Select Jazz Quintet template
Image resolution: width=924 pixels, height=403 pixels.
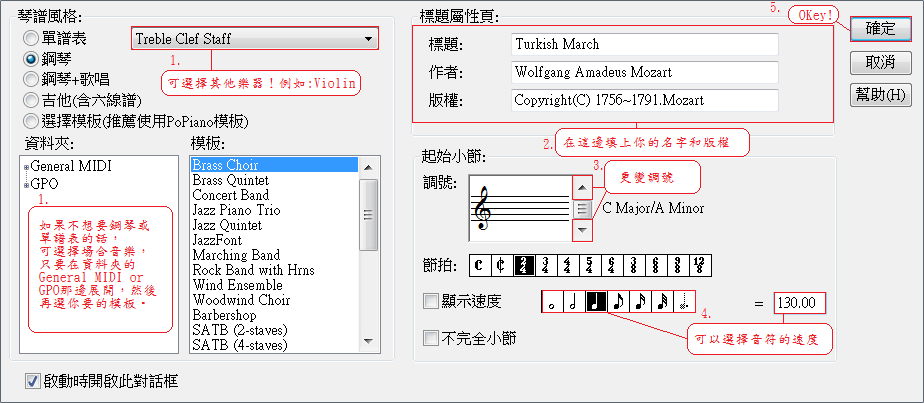[274, 225]
